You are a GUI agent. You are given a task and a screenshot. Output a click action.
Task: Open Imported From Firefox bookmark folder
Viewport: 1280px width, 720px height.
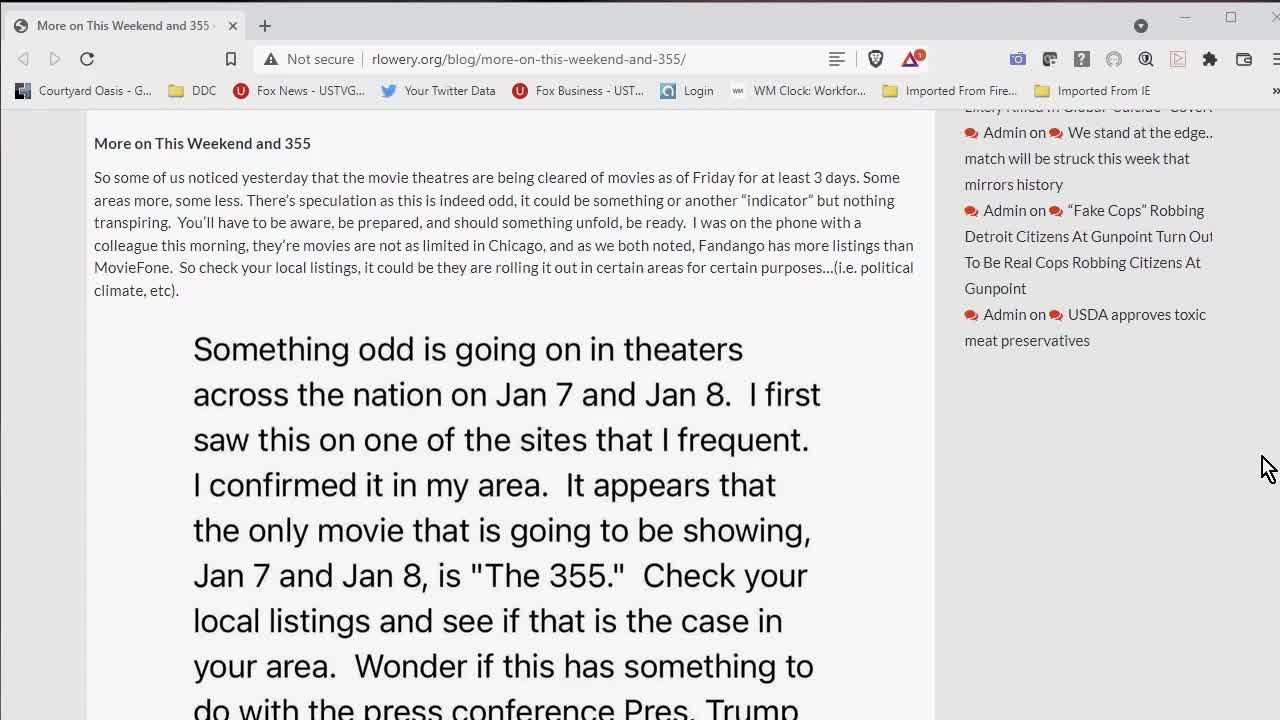(x=950, y=90)
